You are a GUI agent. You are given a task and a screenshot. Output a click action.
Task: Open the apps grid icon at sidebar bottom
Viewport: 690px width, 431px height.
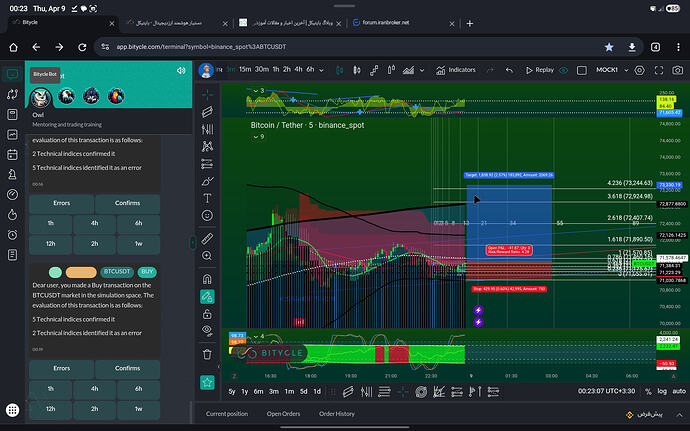[x=12, y=410]
